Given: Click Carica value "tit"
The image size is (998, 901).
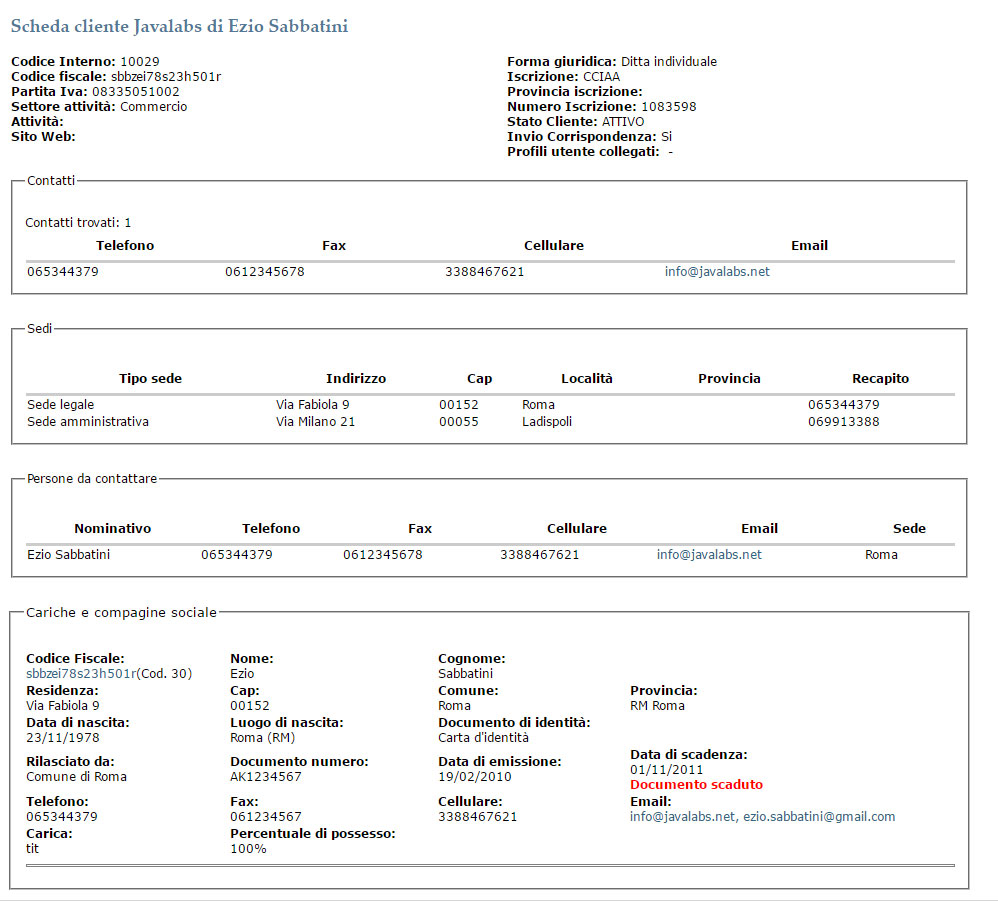Looking at the screenshot, I should 32,849.
